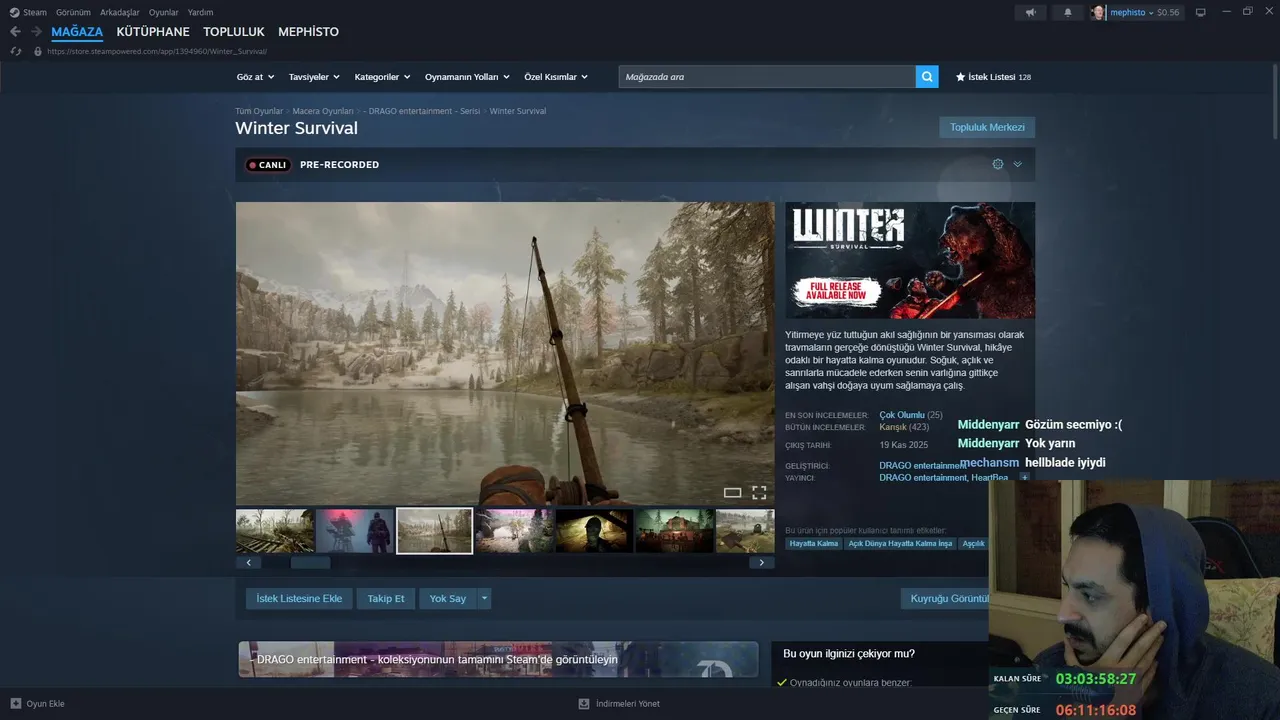Click the Topluluk Merkezi button
Screen dimensions: 1280x720
(987, 127)
